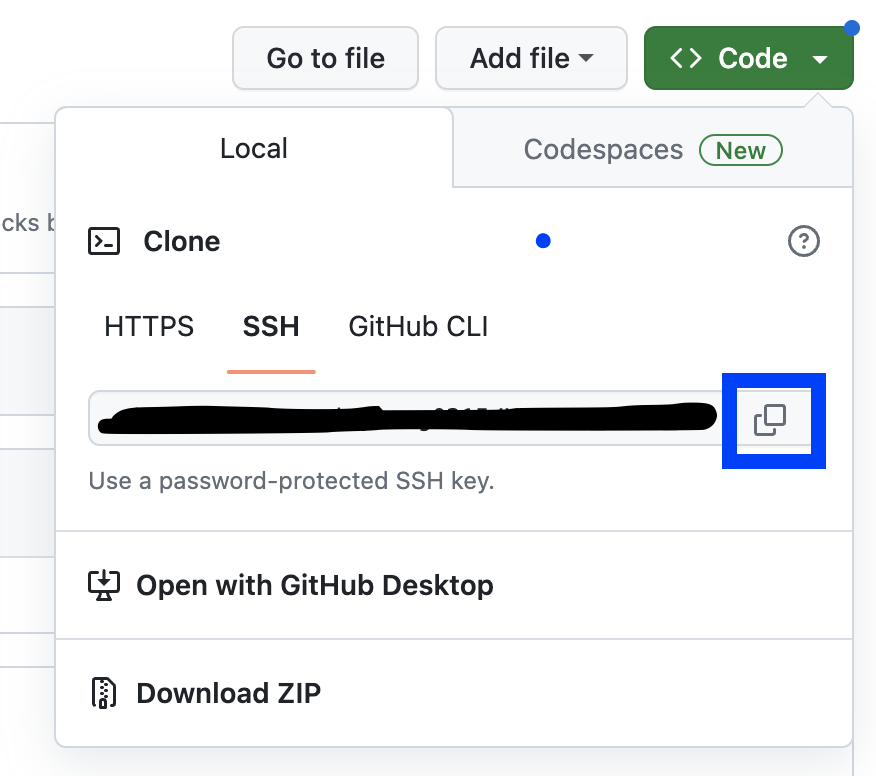Image resolution: width=876 pixels, height=776 pixels.
Task: Open the Go to file search
Action: (326, 58)
